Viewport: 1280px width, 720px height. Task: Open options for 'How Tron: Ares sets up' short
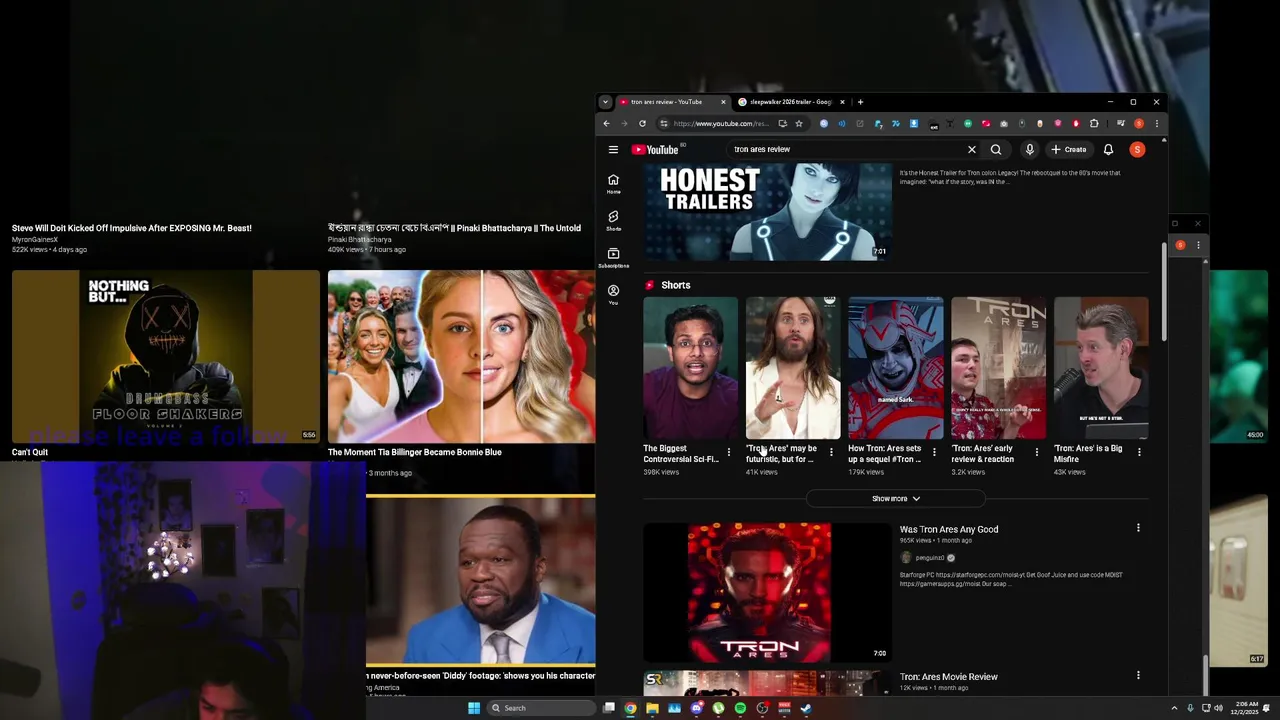pyautogui.click(x=934, y=453)
